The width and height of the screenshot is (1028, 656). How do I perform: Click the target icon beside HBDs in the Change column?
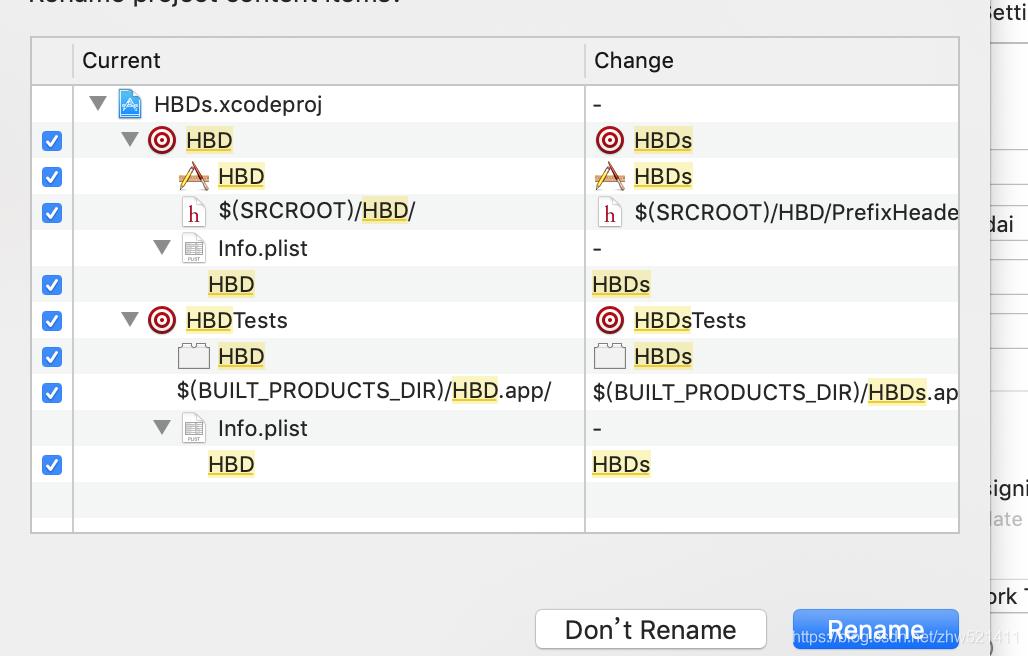pos(610,140)
